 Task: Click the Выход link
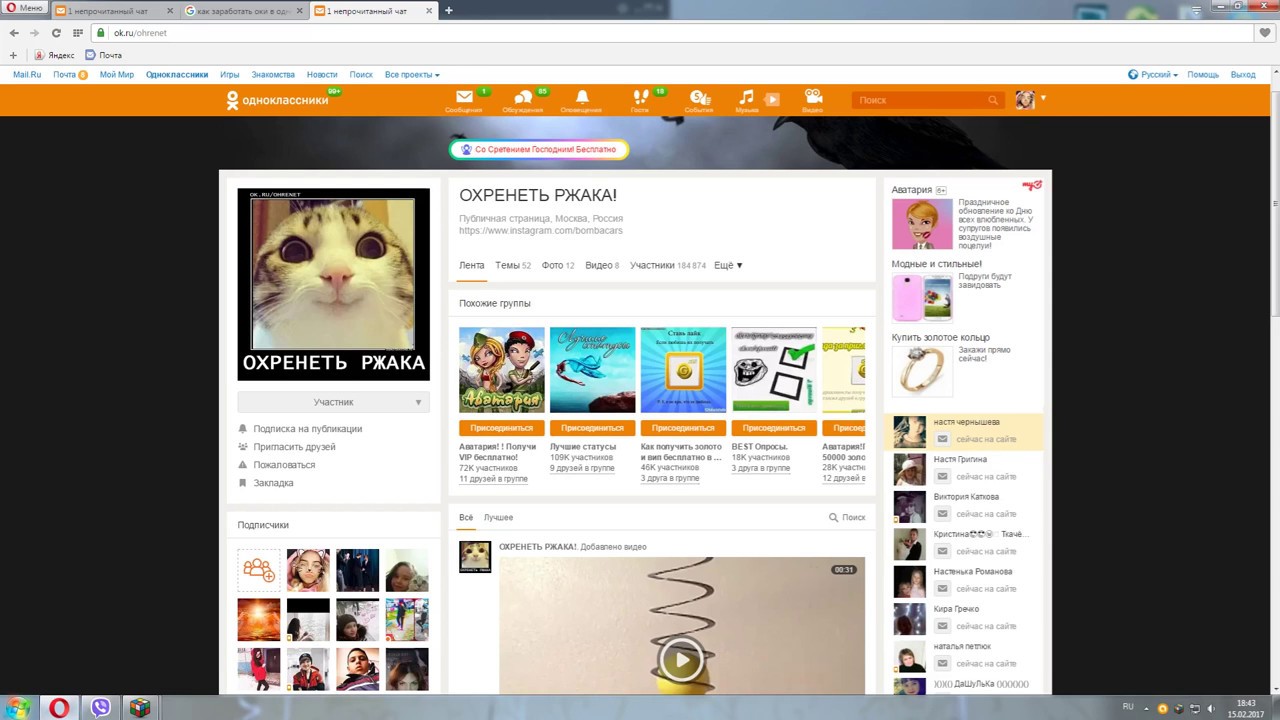point(1243,75)
